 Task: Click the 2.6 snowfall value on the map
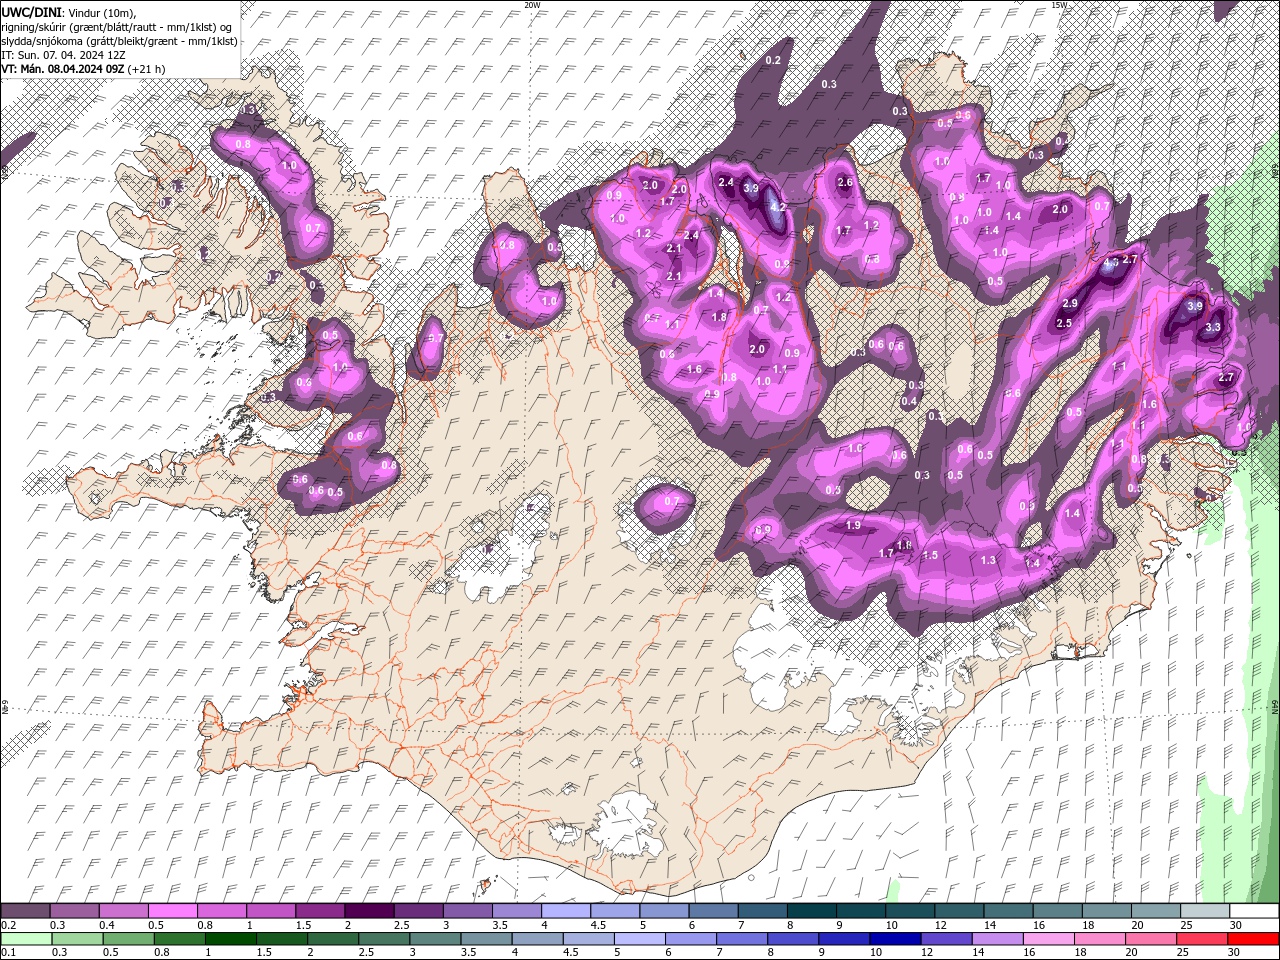click(845, 182)
